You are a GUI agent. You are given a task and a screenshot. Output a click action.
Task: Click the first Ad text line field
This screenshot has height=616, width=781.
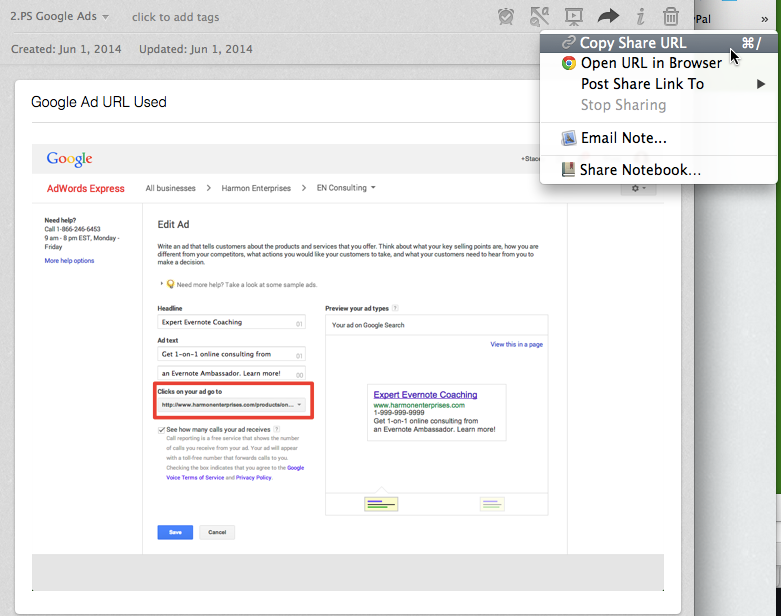coord(231,354)
